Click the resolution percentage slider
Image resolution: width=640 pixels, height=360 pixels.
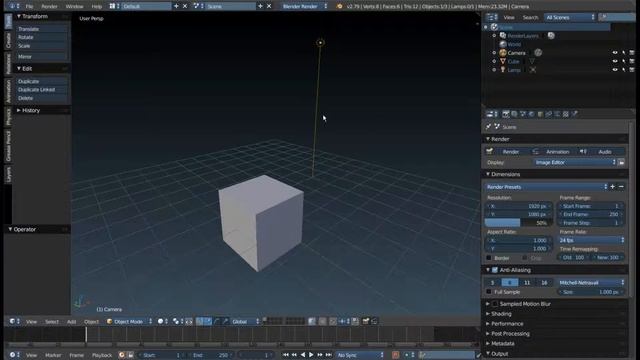coord(518,223)
